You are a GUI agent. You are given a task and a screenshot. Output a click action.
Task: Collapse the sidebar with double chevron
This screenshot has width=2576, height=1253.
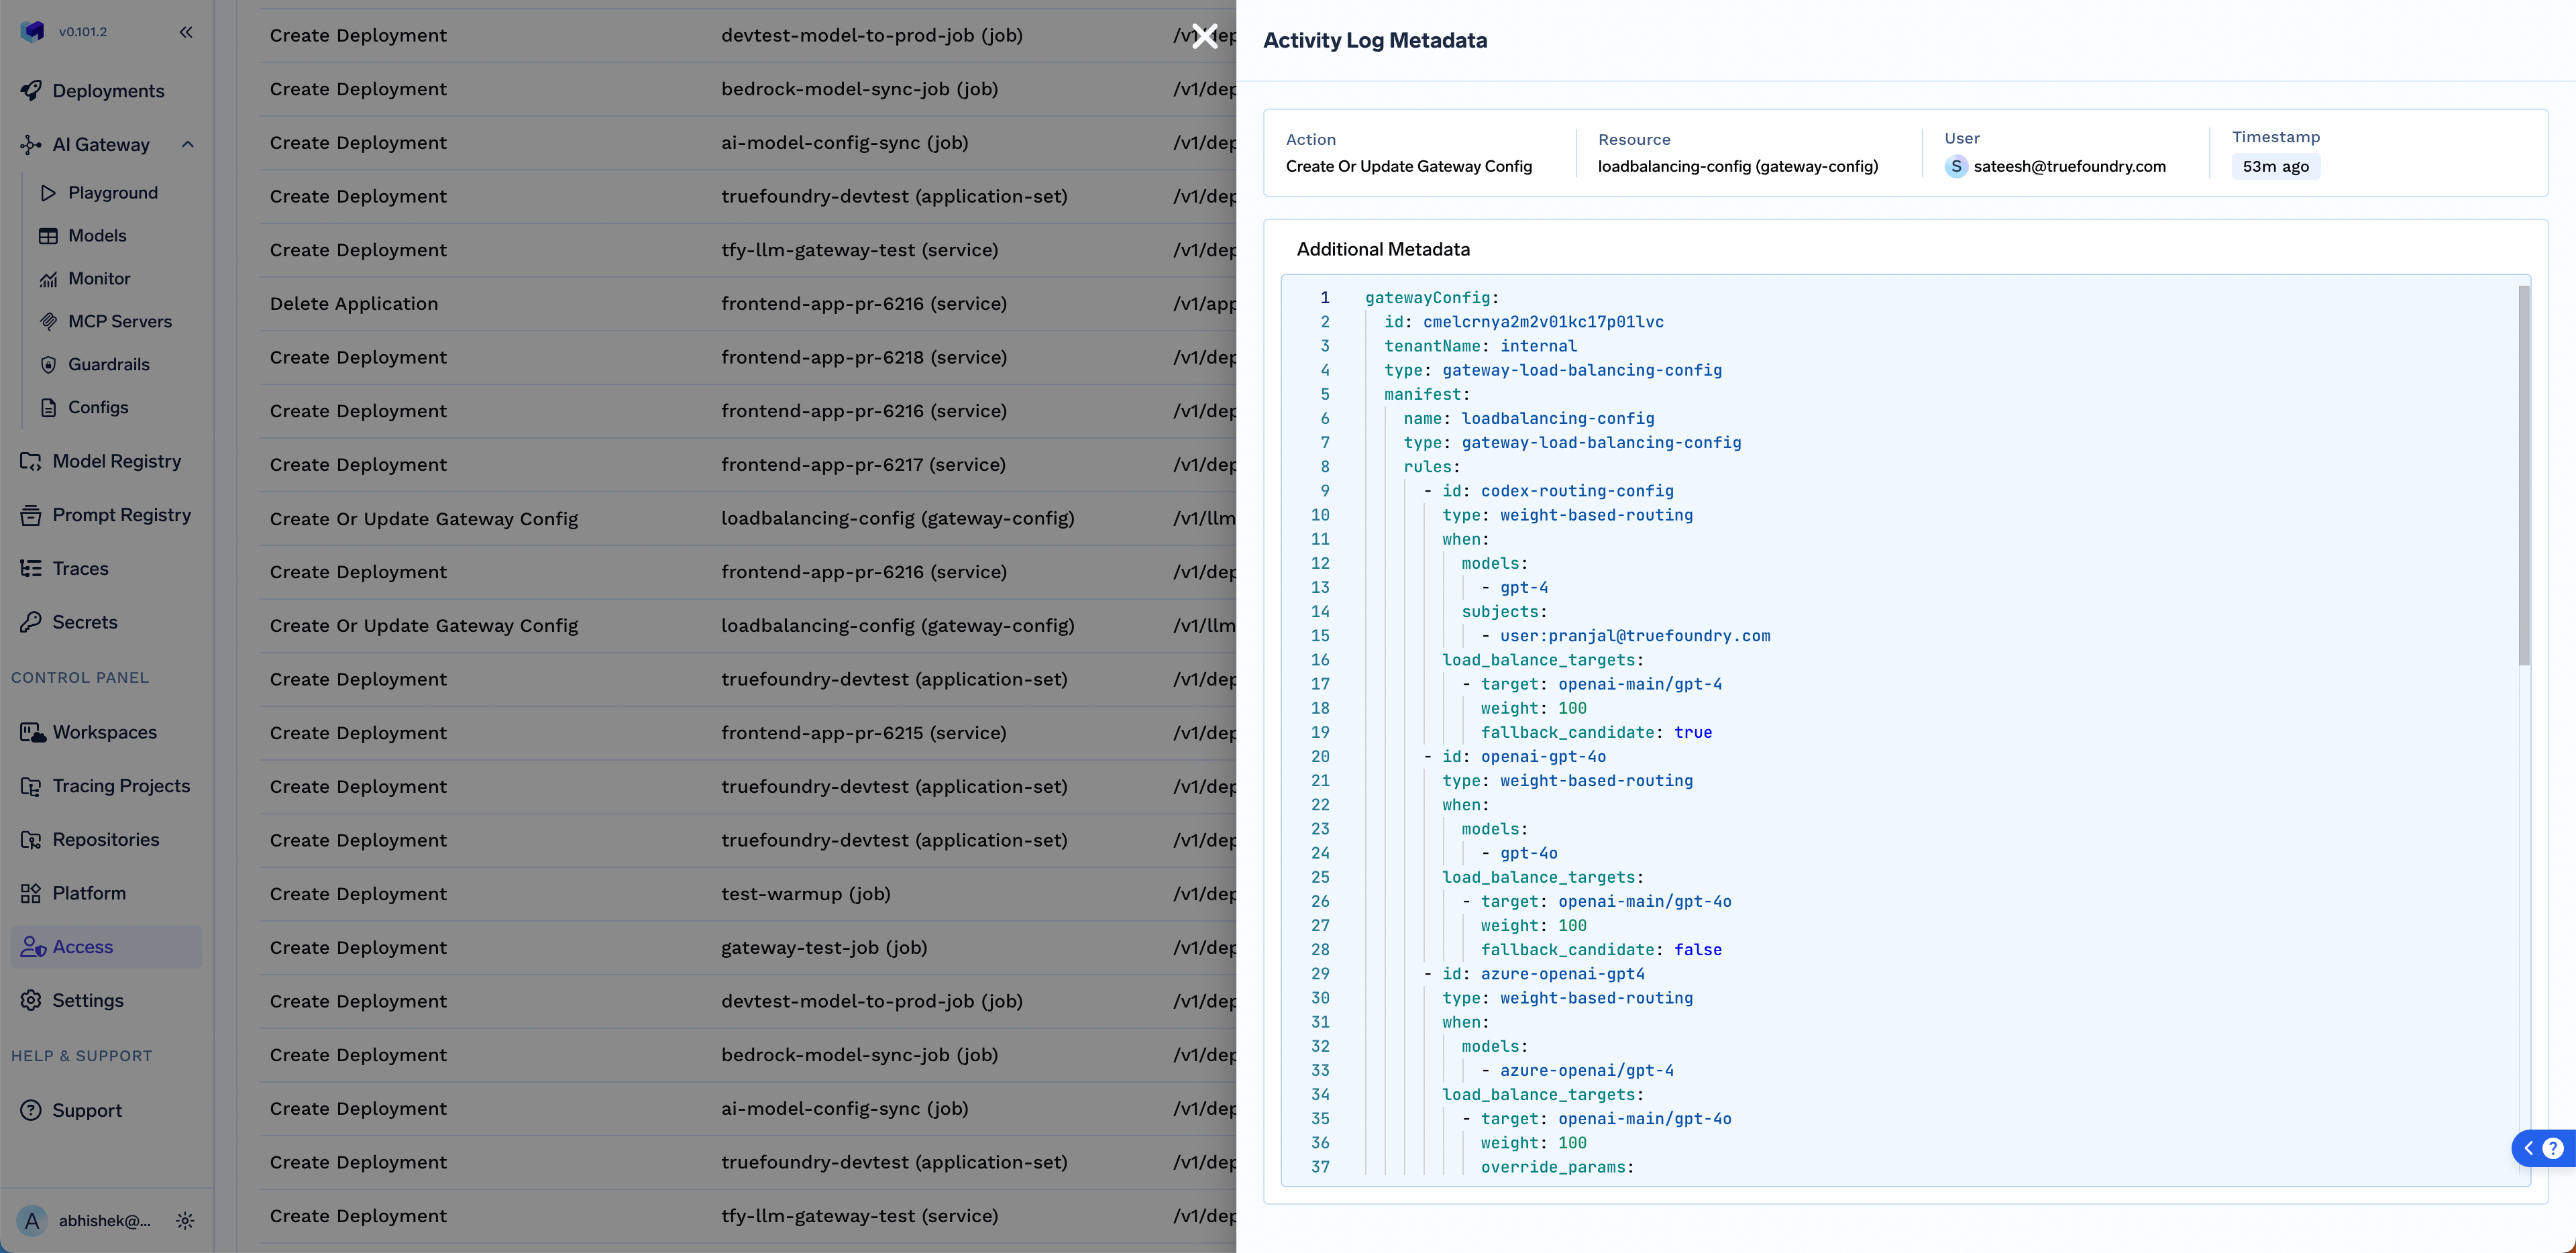click(x=186, y=32)
